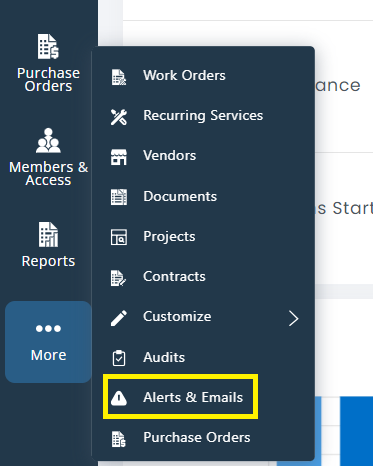Viewport: 373px width, 466px height.
Task: Open Purchase Orders in the left sidebar
Action: click(x=48, y=63)
